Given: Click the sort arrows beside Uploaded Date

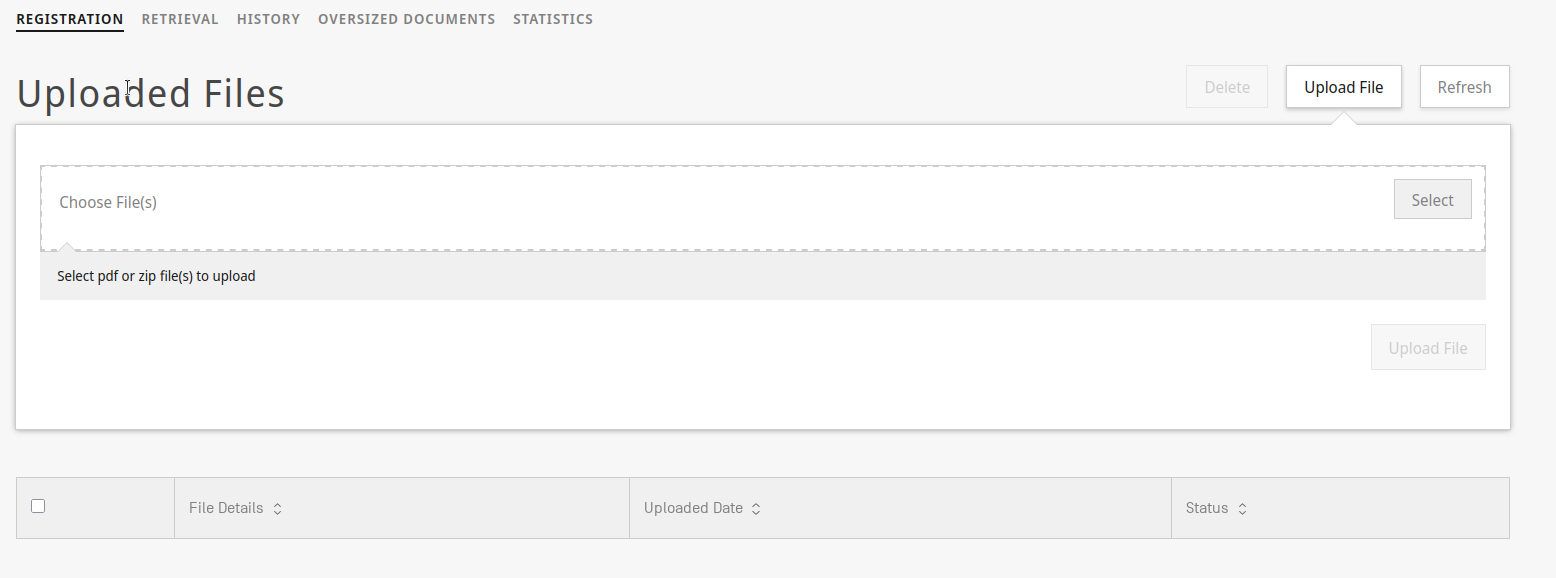Looking at the screenshot, I should coord(756,509).
